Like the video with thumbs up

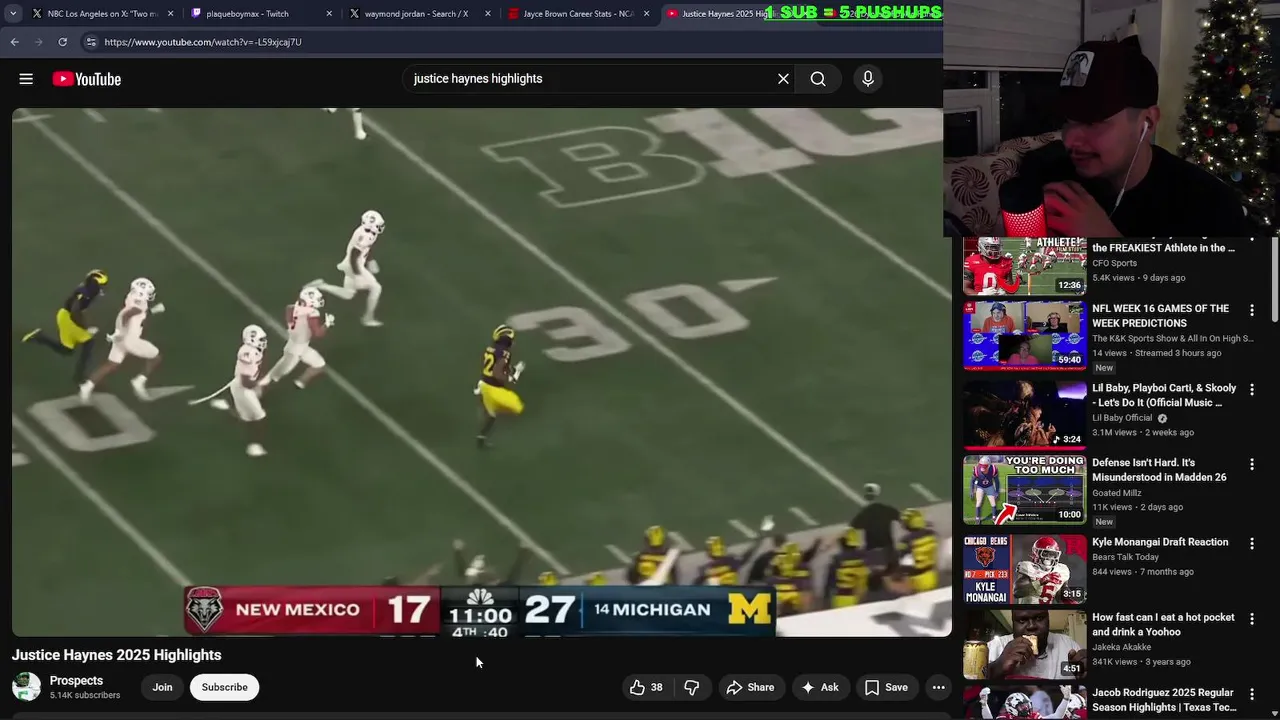click(x=646, y=687)
